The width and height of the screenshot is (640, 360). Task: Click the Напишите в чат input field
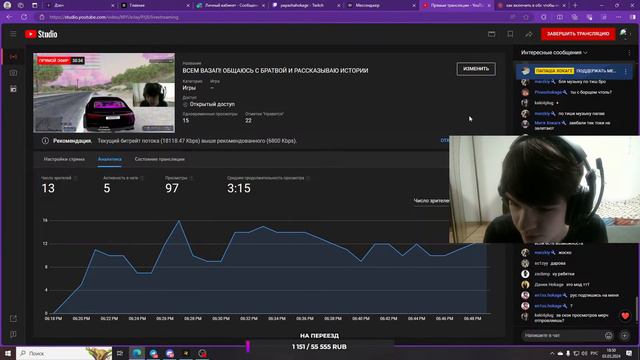[x=561, y=336]
